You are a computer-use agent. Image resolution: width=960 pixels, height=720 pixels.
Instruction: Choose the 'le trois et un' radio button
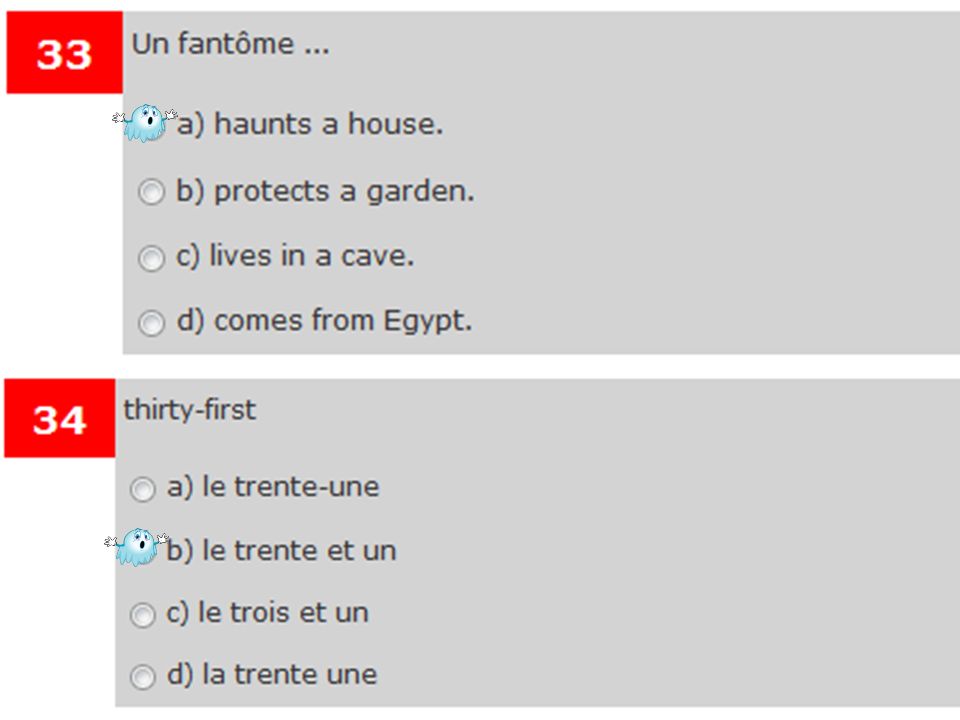(143, 615)
